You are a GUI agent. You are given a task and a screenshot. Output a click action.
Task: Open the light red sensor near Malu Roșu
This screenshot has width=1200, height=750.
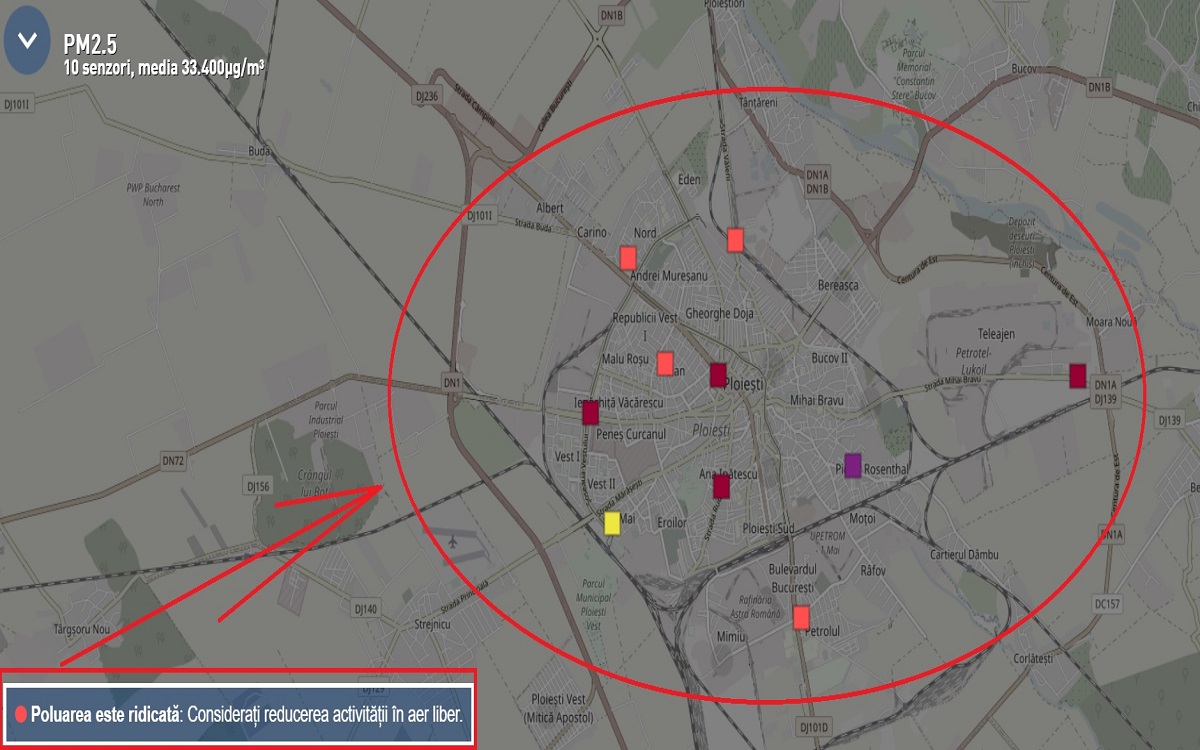click(665, 363)
